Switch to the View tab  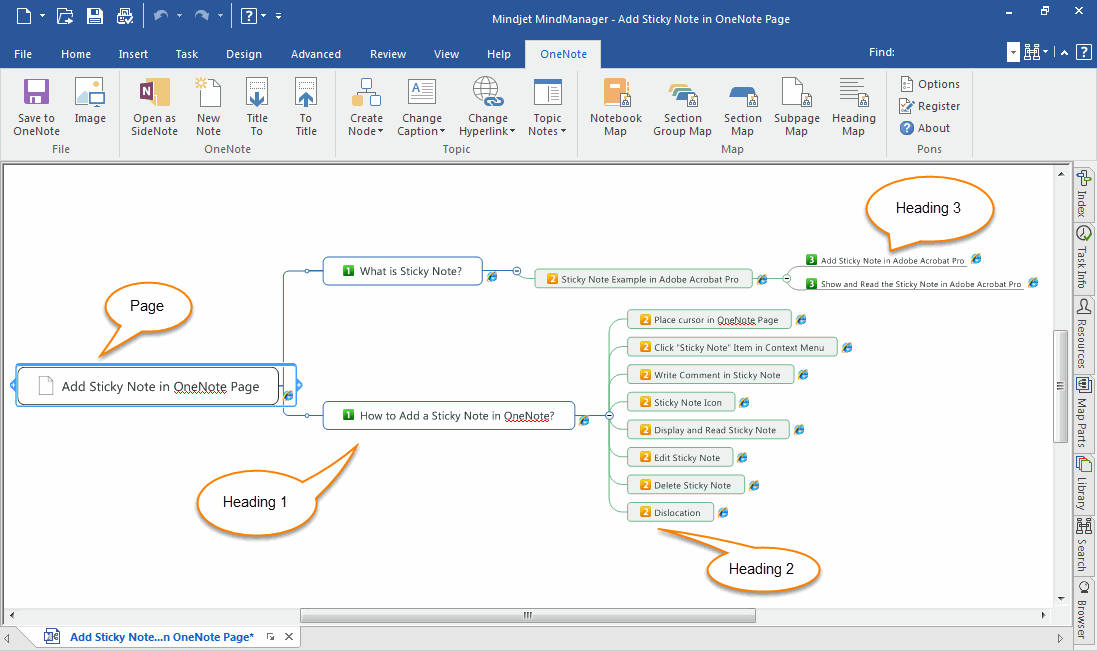446,54
